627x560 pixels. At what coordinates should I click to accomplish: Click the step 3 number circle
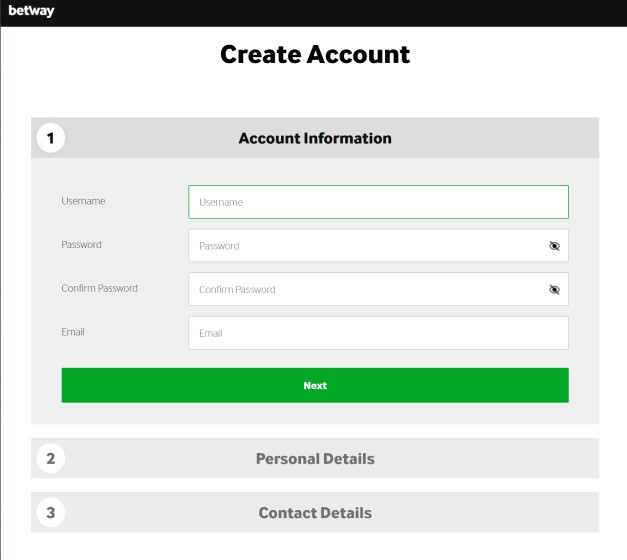tap(51, 512)
